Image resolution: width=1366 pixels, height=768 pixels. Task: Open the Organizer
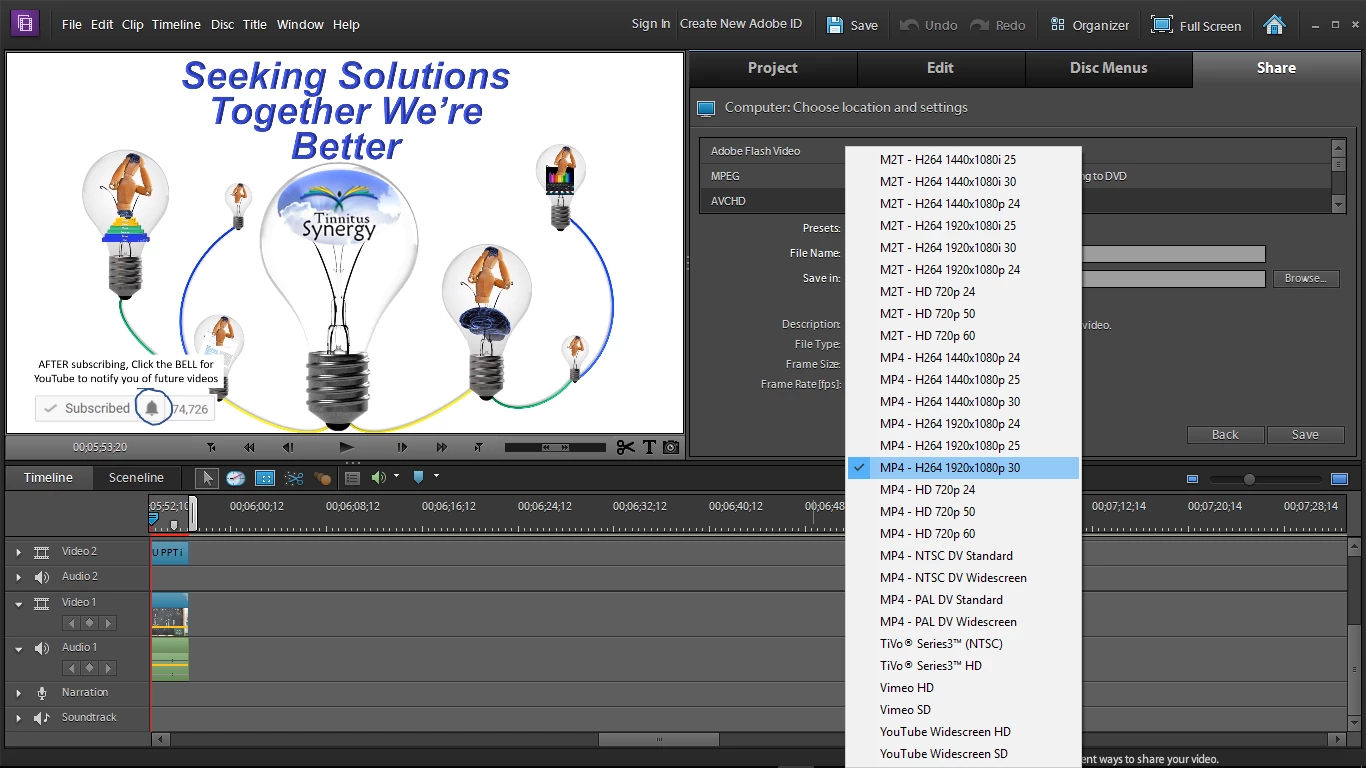1089,25
